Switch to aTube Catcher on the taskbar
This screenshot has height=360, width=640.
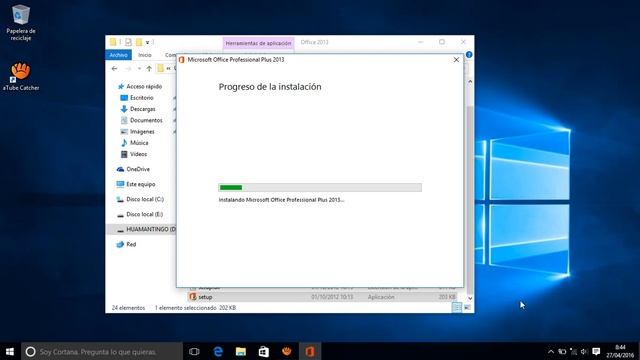287,351
